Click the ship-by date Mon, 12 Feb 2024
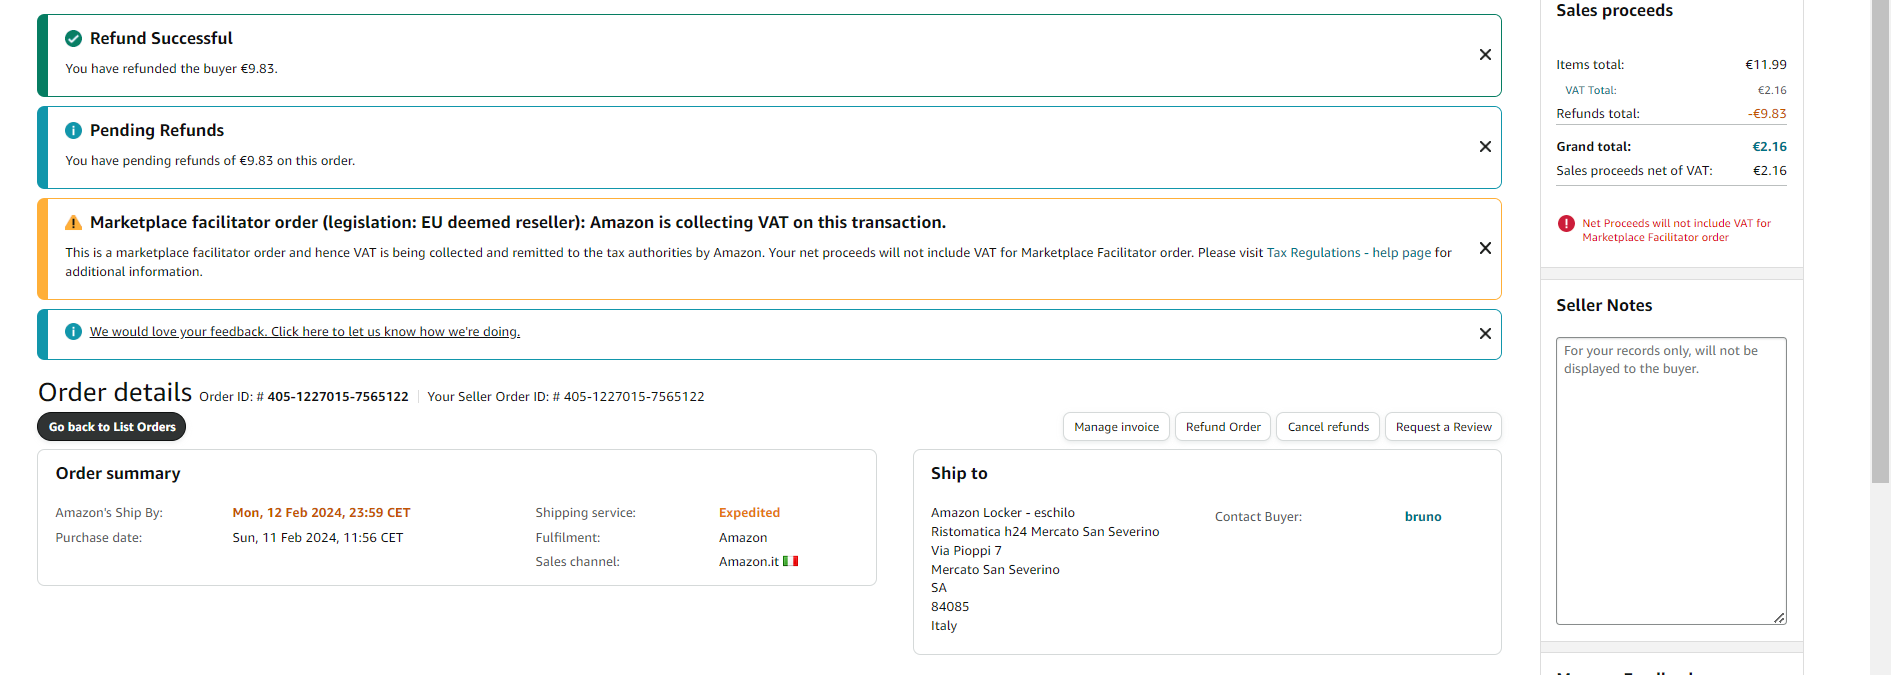This screenshot has height=675, width=1891. coord(321,513)
